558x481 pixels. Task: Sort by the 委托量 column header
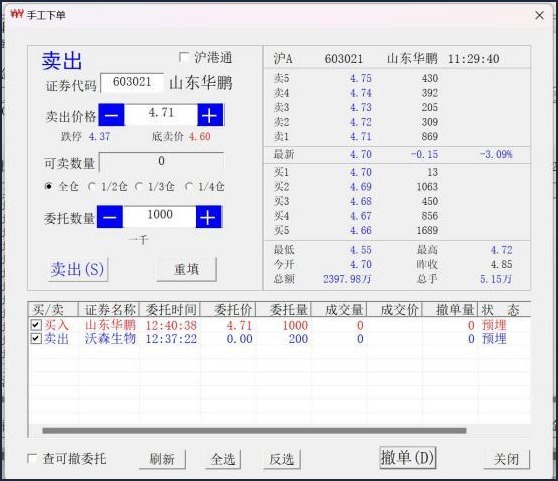(283, 310)
